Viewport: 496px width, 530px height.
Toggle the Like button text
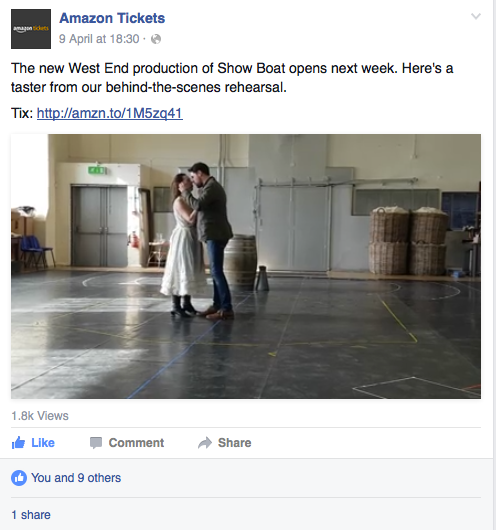[x=43, y=443]
